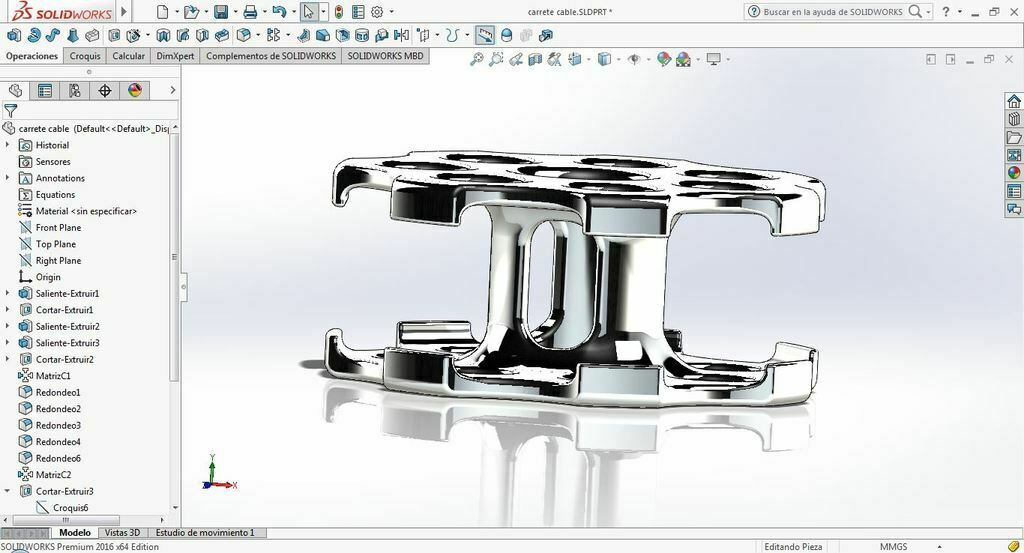Open the Help question mark dropdown arrow
Viewport: 1024px width, 553px height.
959,12
